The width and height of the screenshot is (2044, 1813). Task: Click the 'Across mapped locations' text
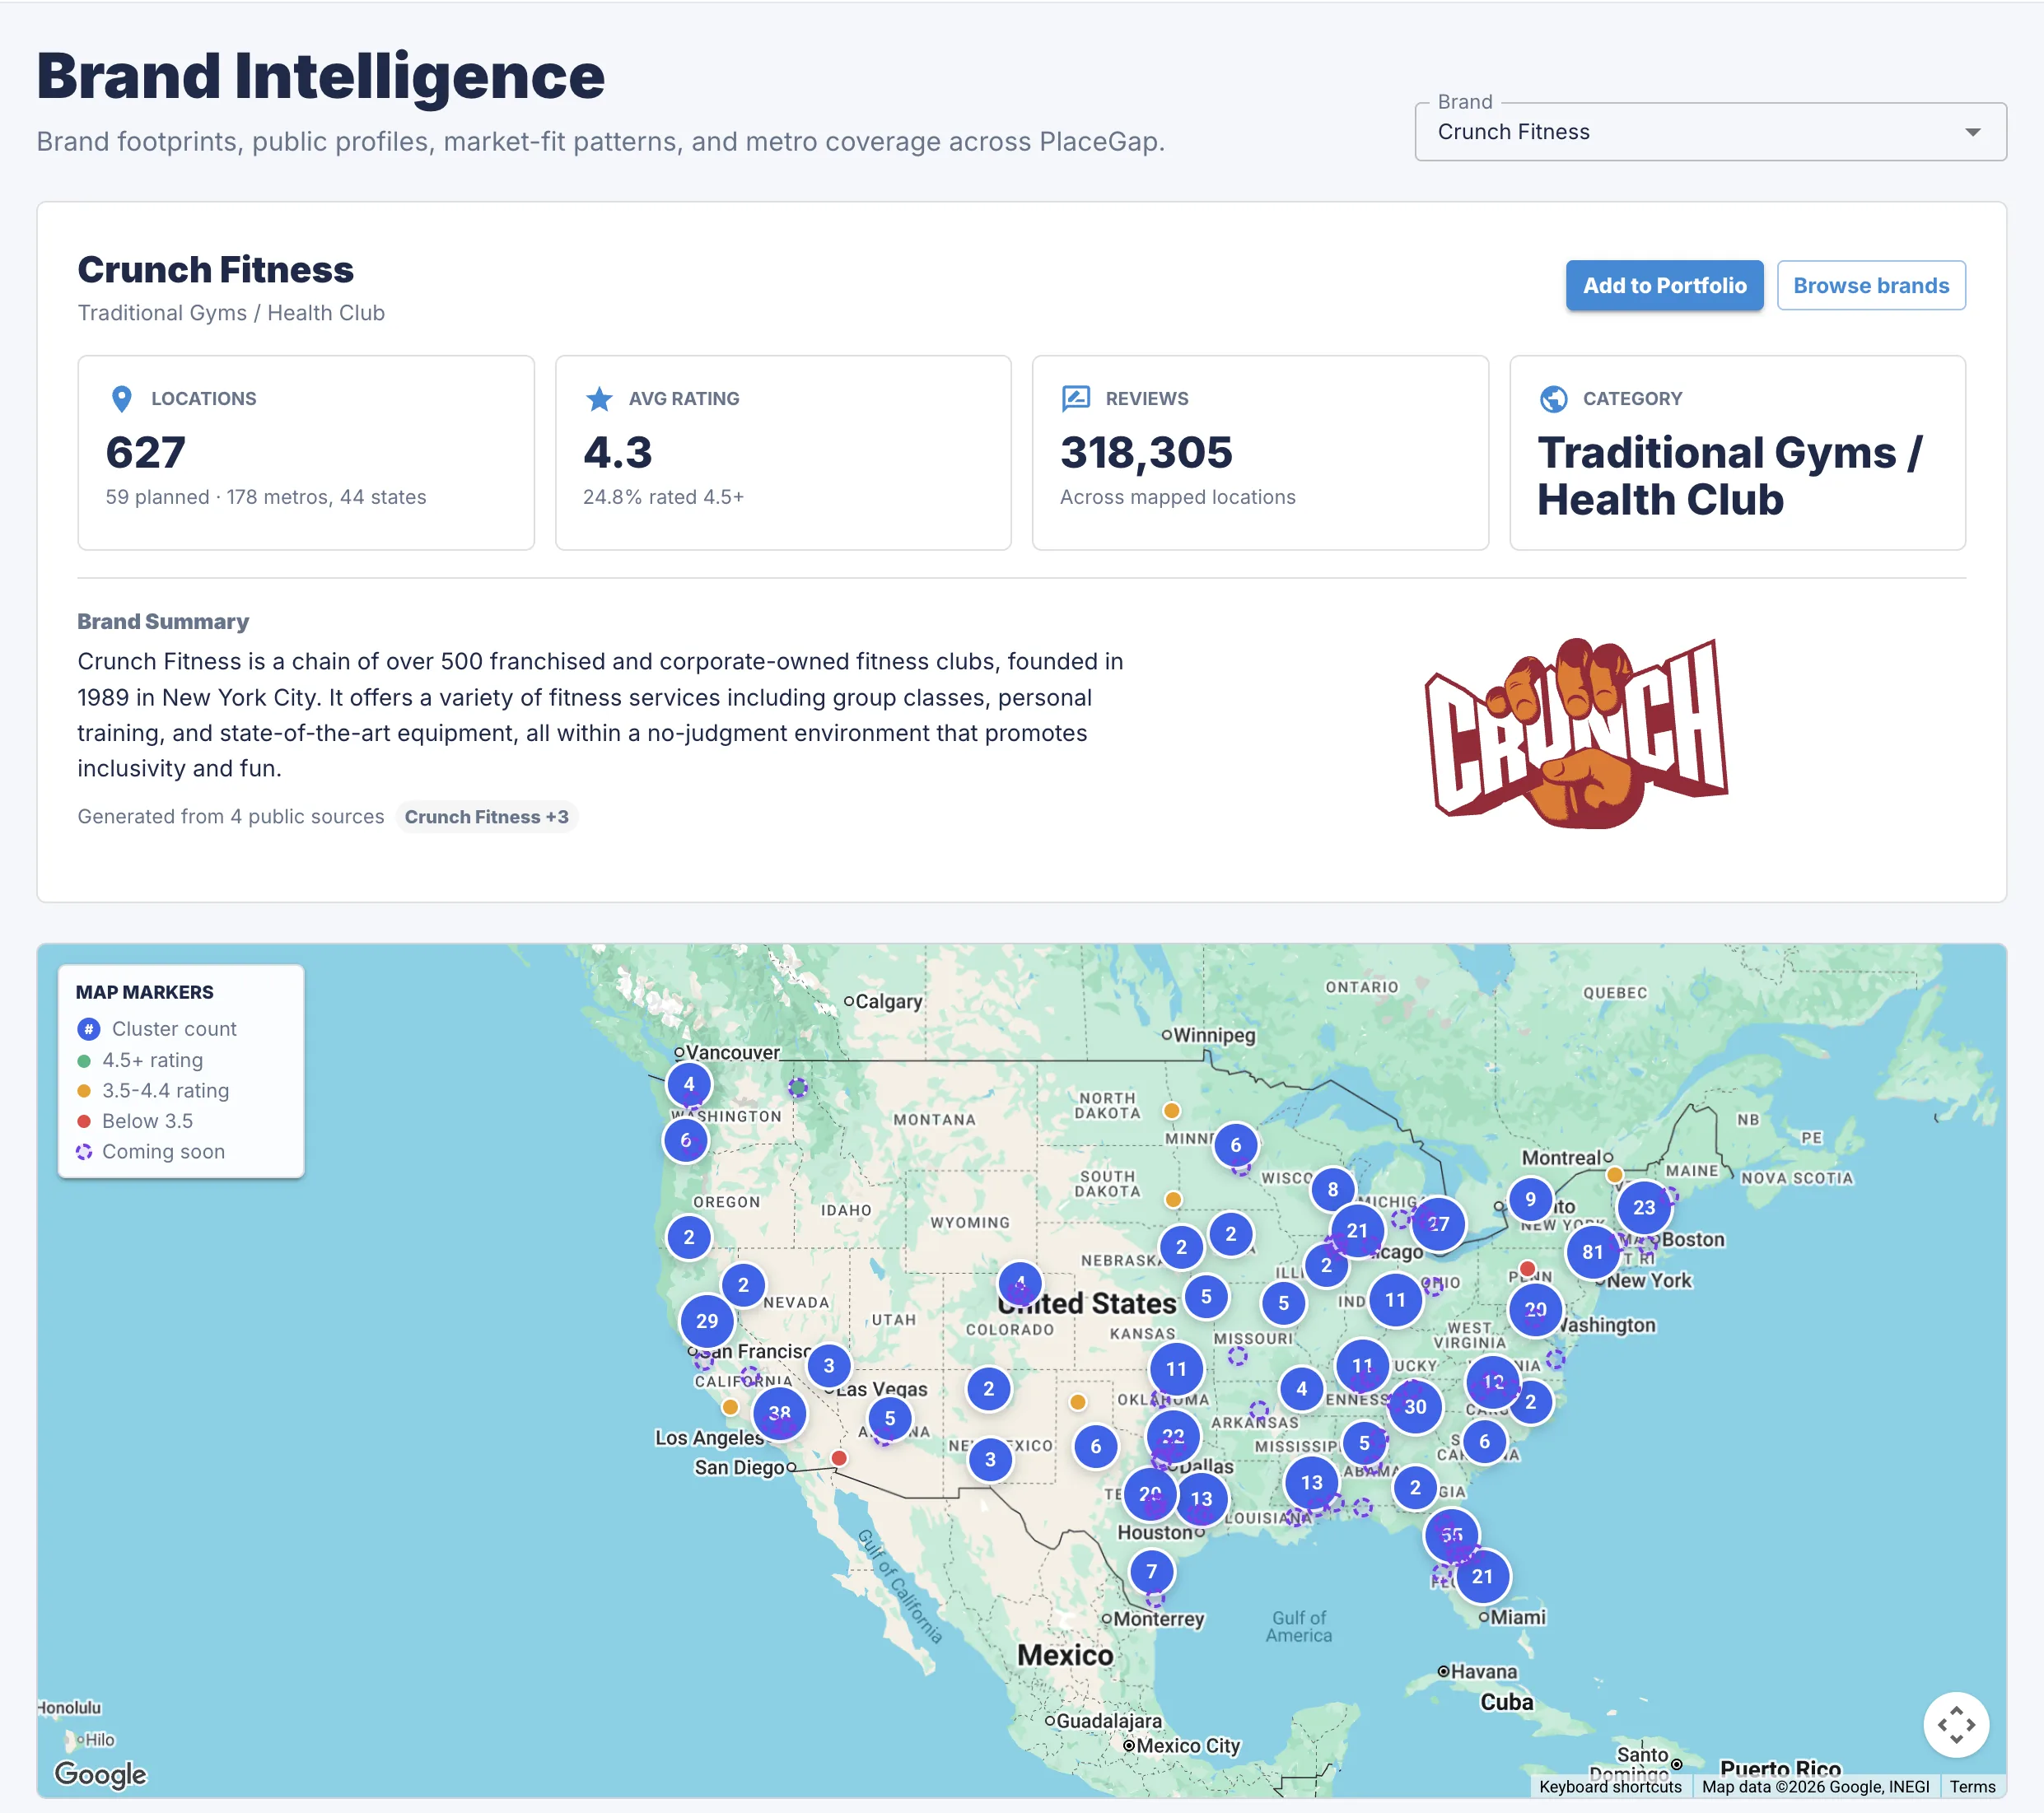(1177, 497)
